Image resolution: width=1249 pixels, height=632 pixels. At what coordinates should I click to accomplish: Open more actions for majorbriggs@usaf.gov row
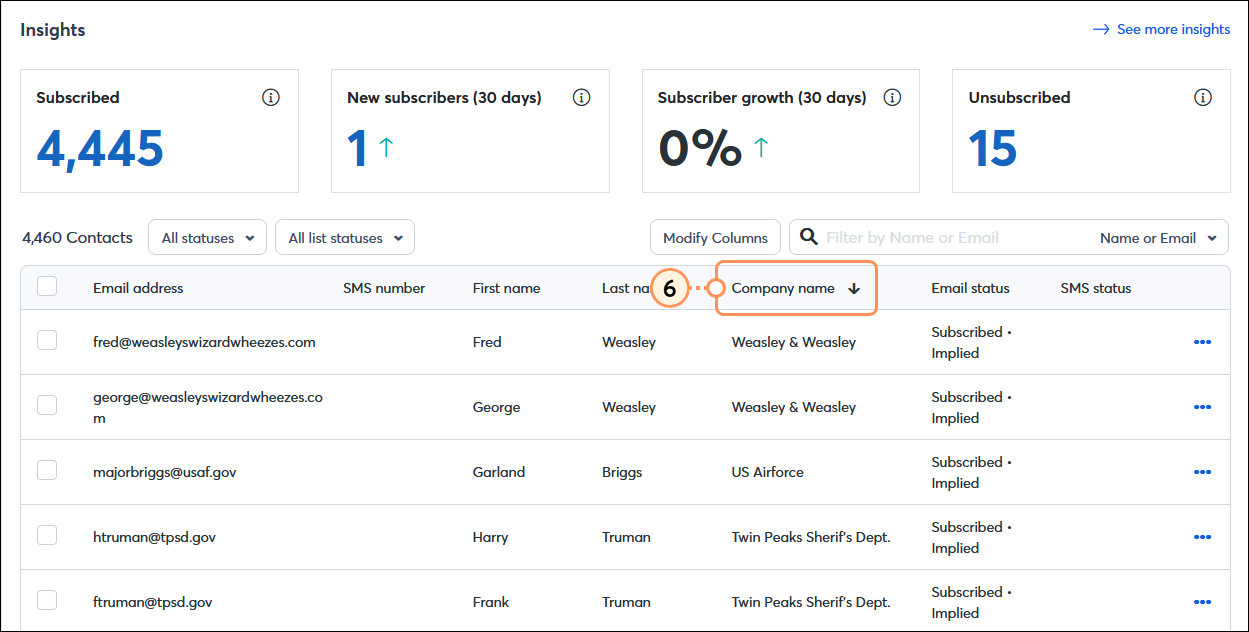click(1202, 472)
